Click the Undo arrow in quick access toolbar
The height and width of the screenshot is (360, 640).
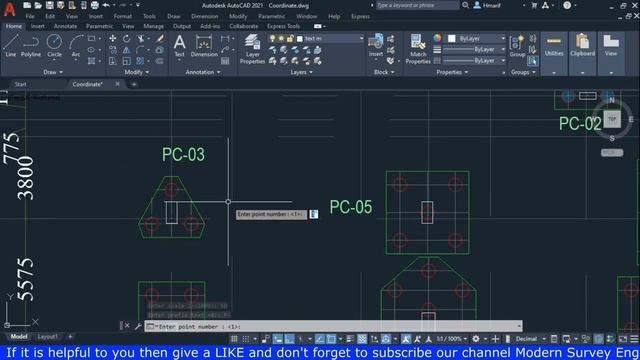[x=106, y=5]
